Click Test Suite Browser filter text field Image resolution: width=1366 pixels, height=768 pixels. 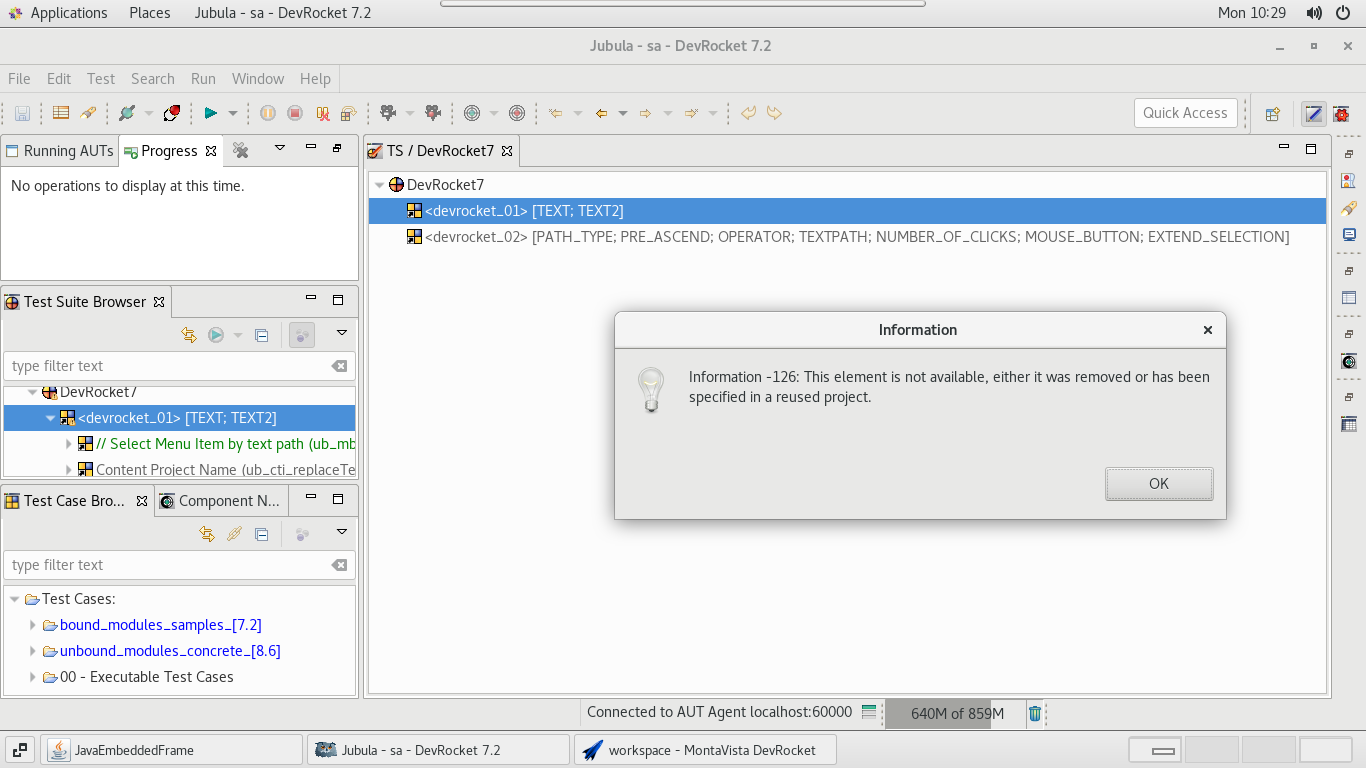coord(166,366)
